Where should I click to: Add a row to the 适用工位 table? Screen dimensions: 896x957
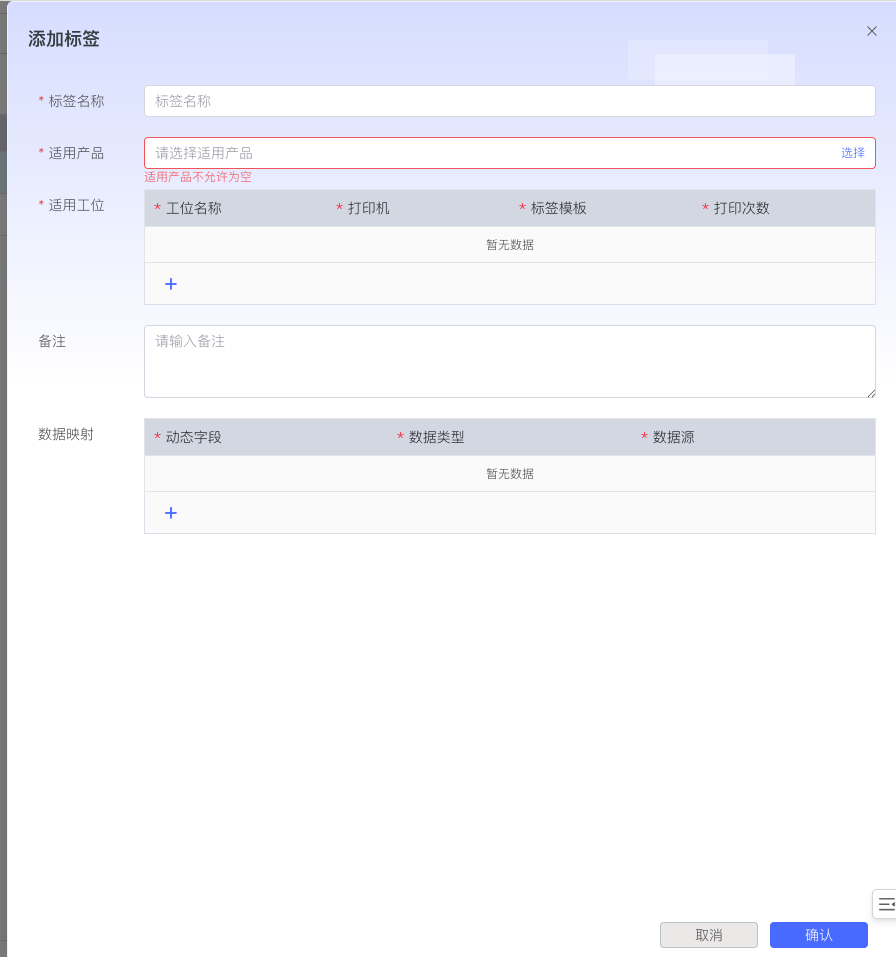171,284
